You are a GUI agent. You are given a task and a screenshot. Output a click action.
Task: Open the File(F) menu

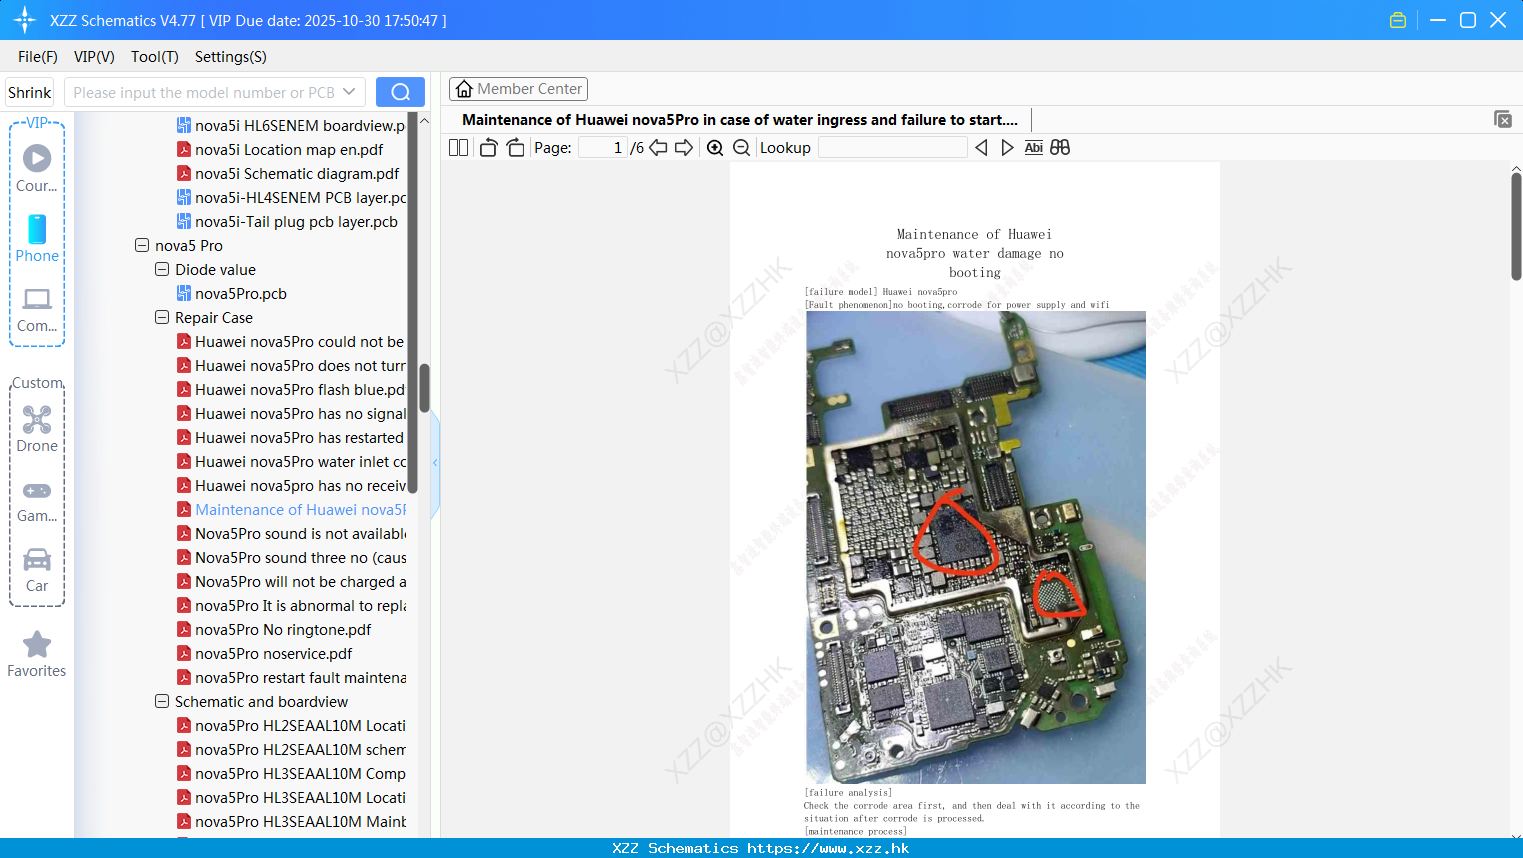point(38,57)
